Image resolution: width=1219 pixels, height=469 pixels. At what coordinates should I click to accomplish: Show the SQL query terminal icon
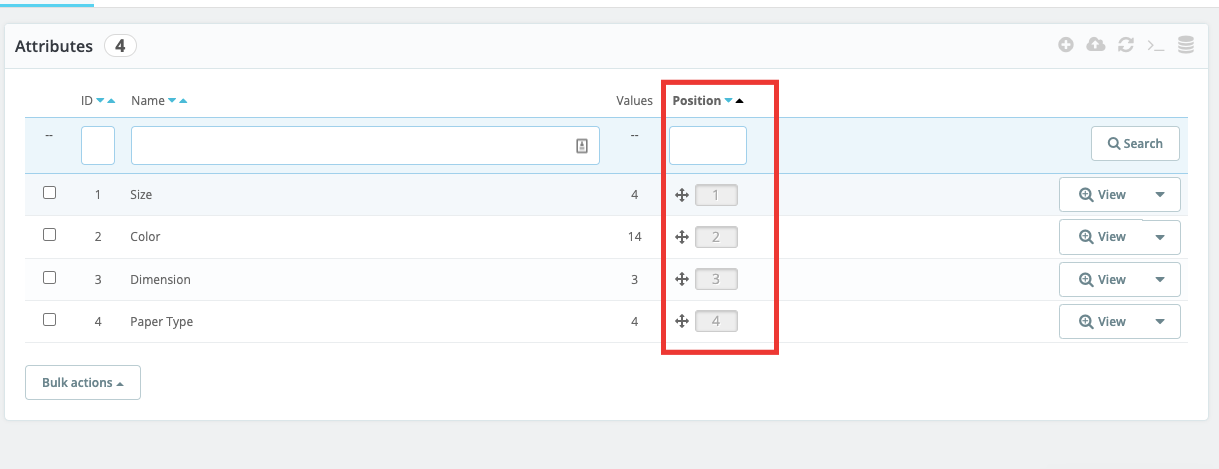(x=1156, y=45)
